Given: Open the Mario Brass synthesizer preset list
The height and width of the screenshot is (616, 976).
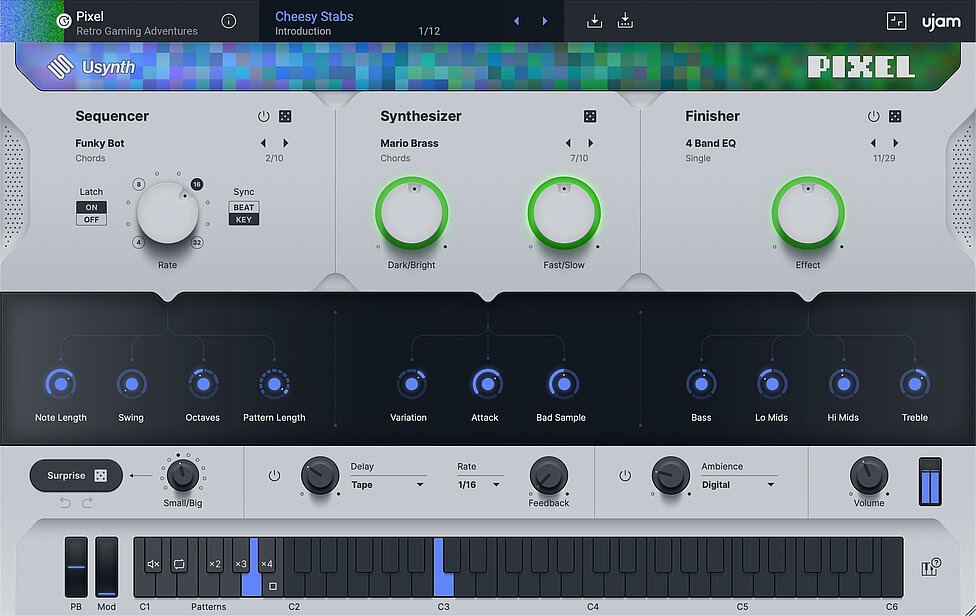Looking at the screenshot, I should tap(410, 144).
